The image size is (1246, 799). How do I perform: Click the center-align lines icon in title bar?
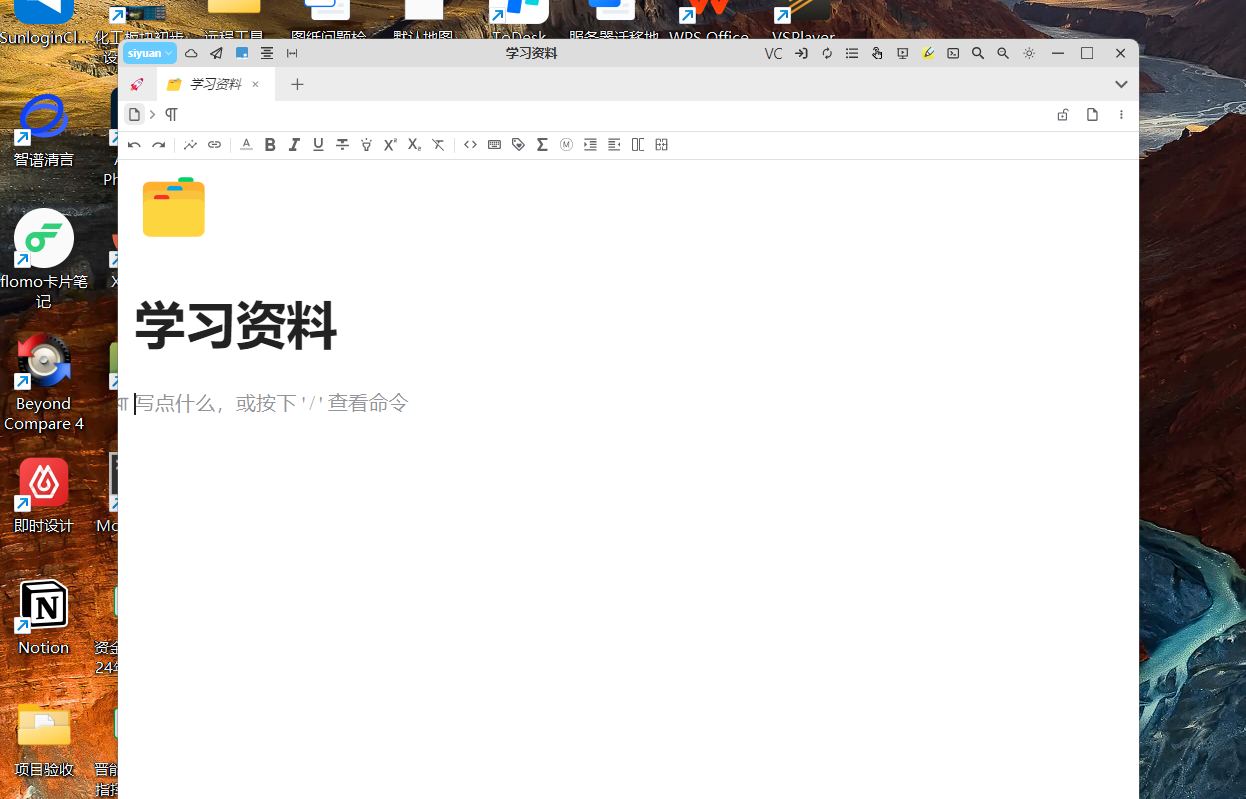tap(267, 53)
